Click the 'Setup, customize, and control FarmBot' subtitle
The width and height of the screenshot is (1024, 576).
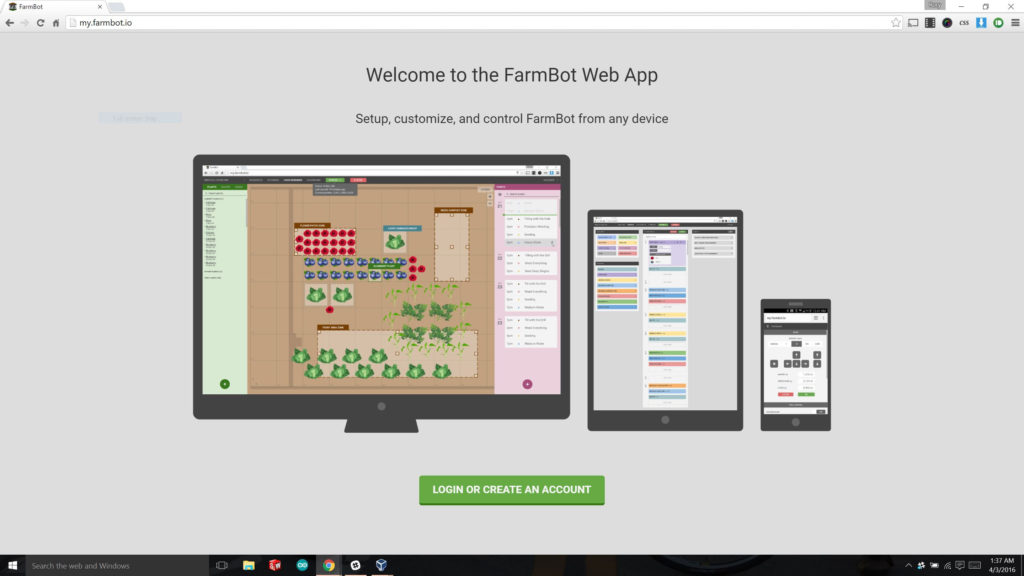tap(511, 119)
